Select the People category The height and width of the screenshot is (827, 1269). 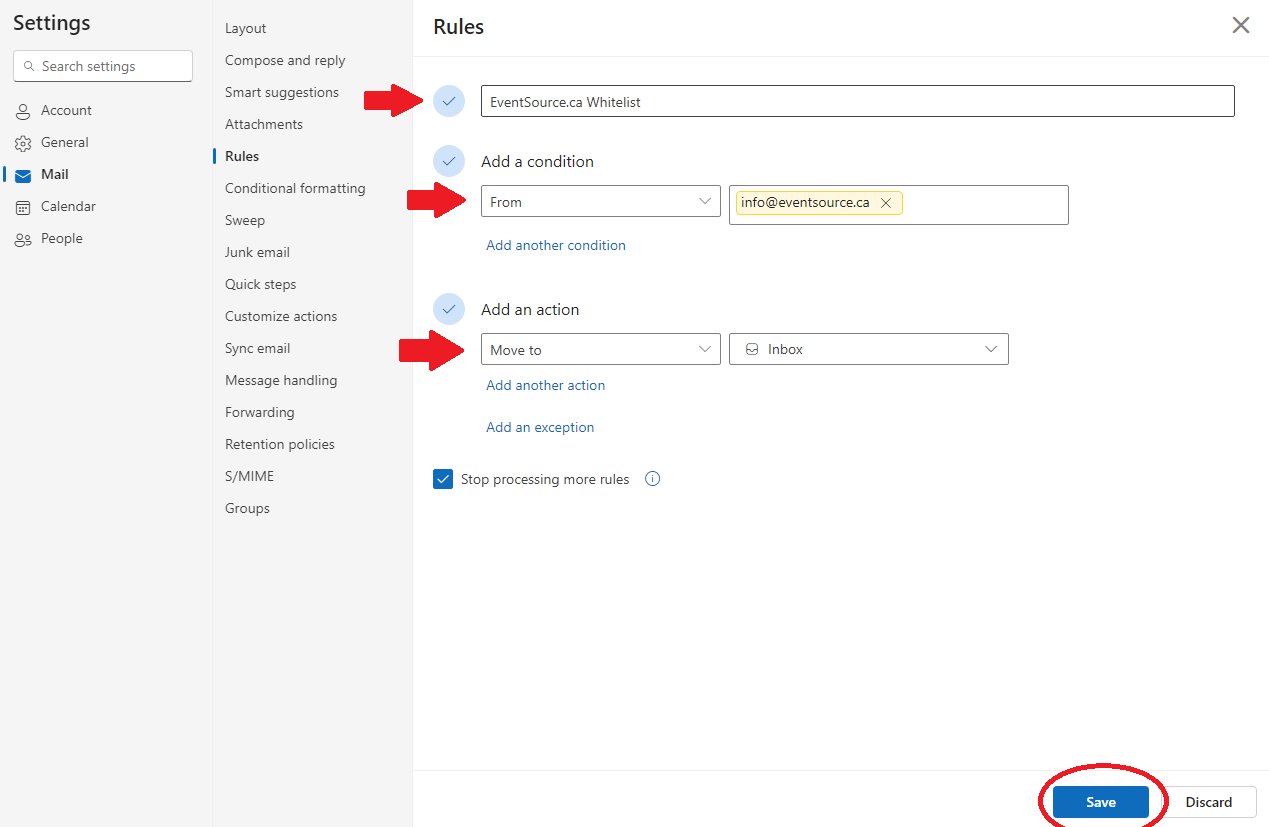pyautogui.click(x=62, y=239)
